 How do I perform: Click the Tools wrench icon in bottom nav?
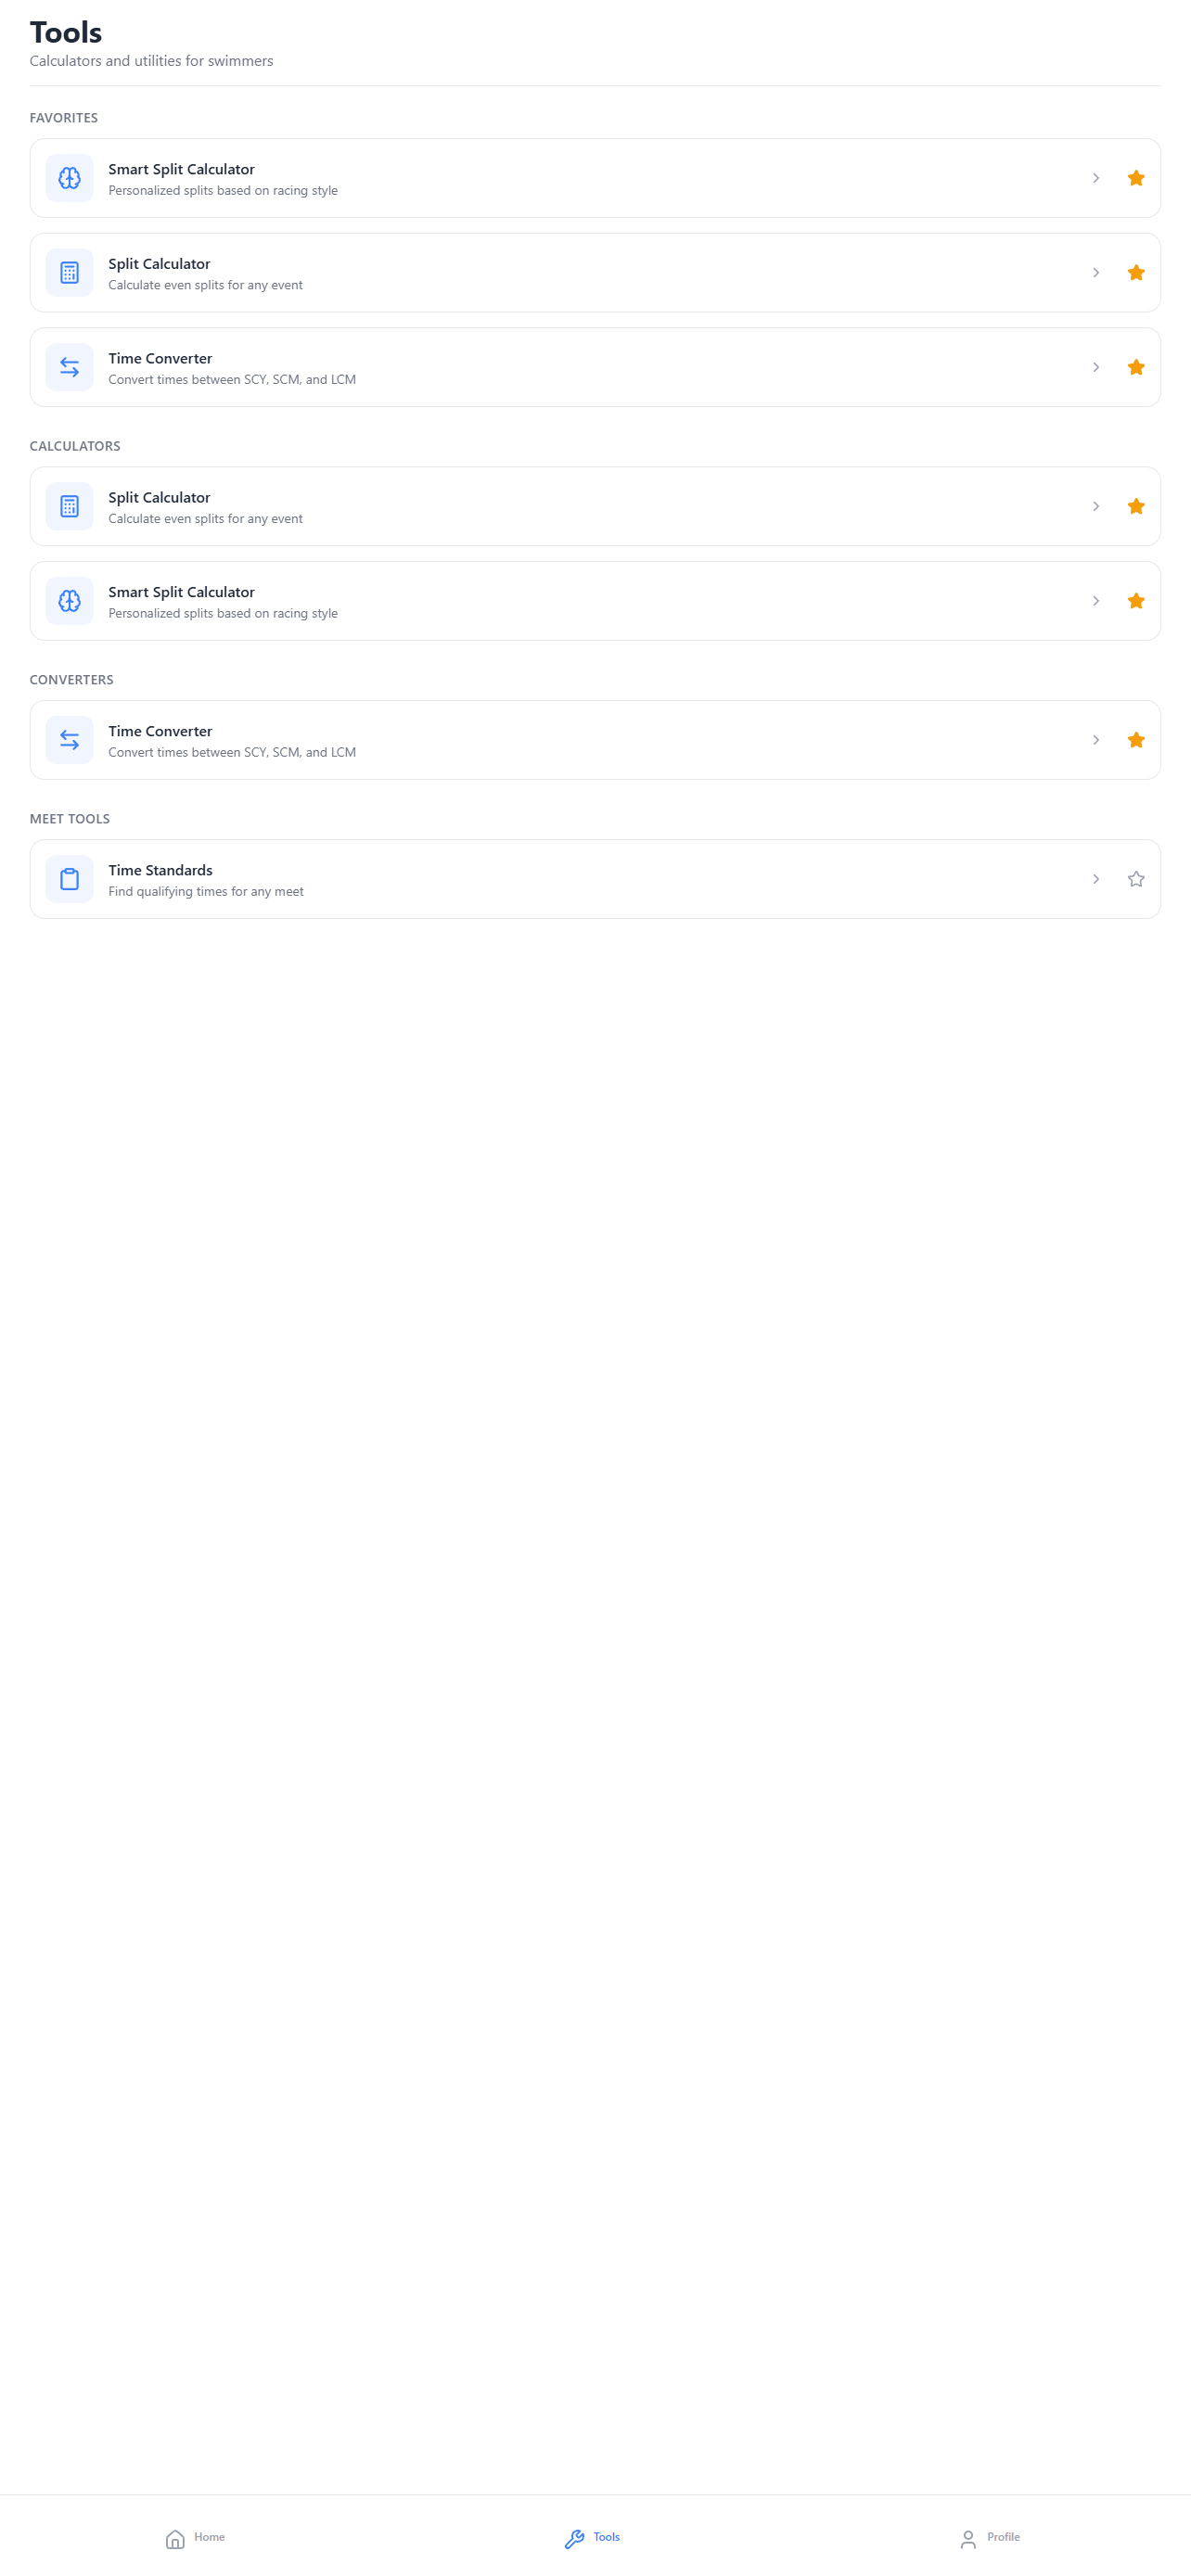coord(574,2538)
